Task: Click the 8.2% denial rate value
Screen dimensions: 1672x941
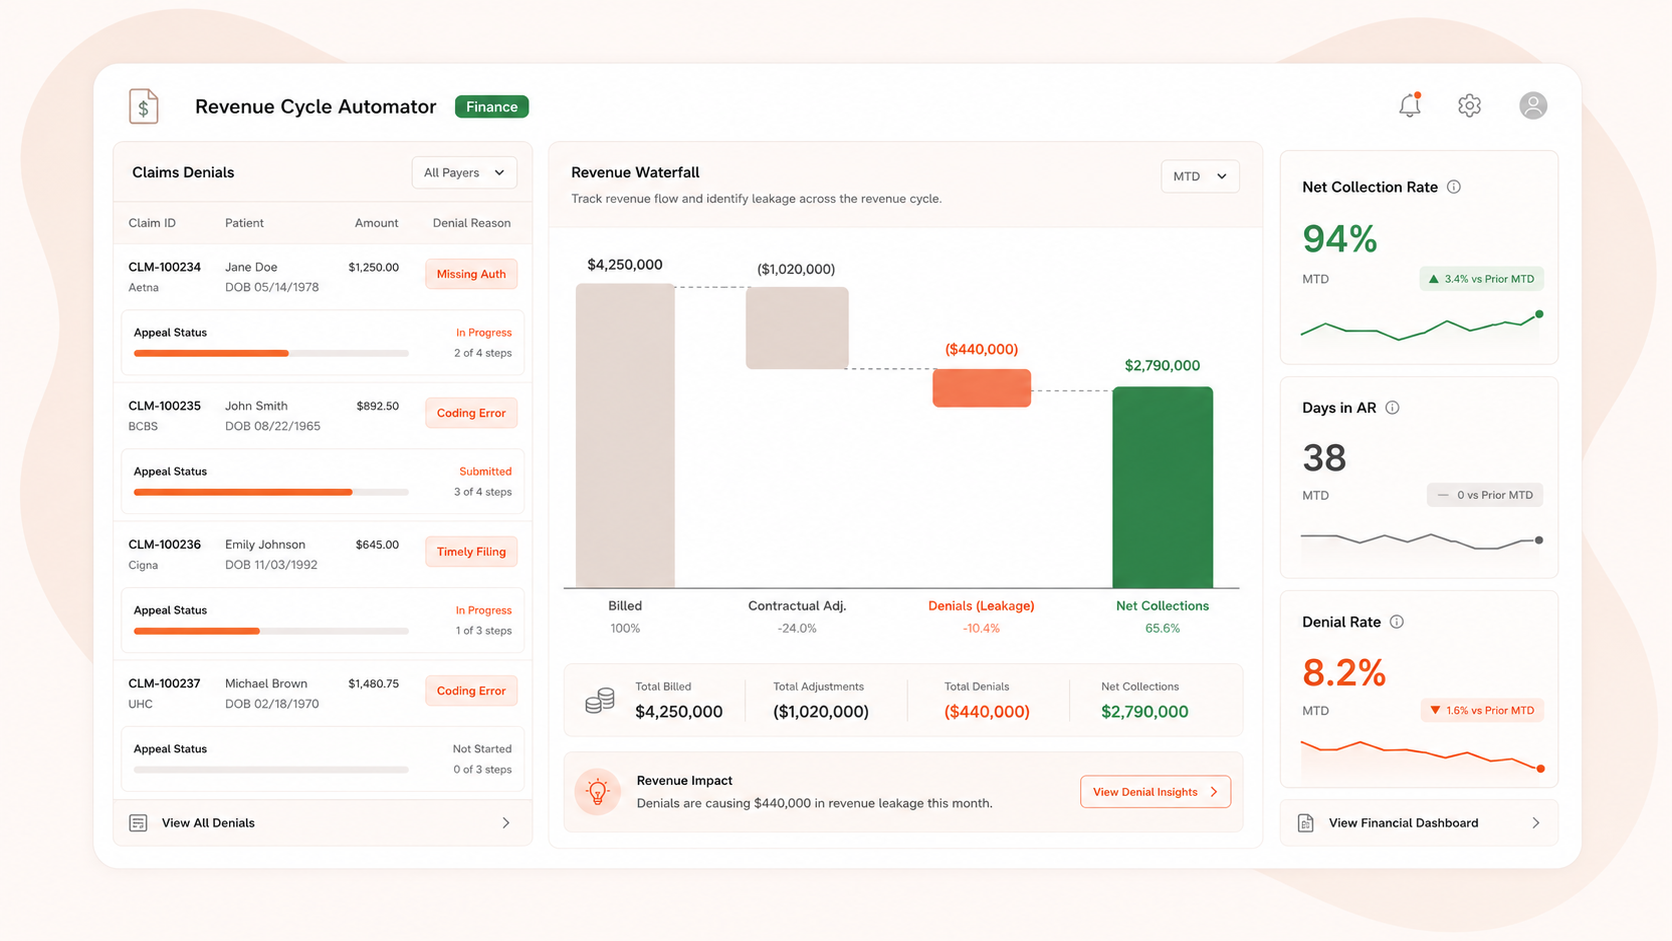Action: (1344, 673)
